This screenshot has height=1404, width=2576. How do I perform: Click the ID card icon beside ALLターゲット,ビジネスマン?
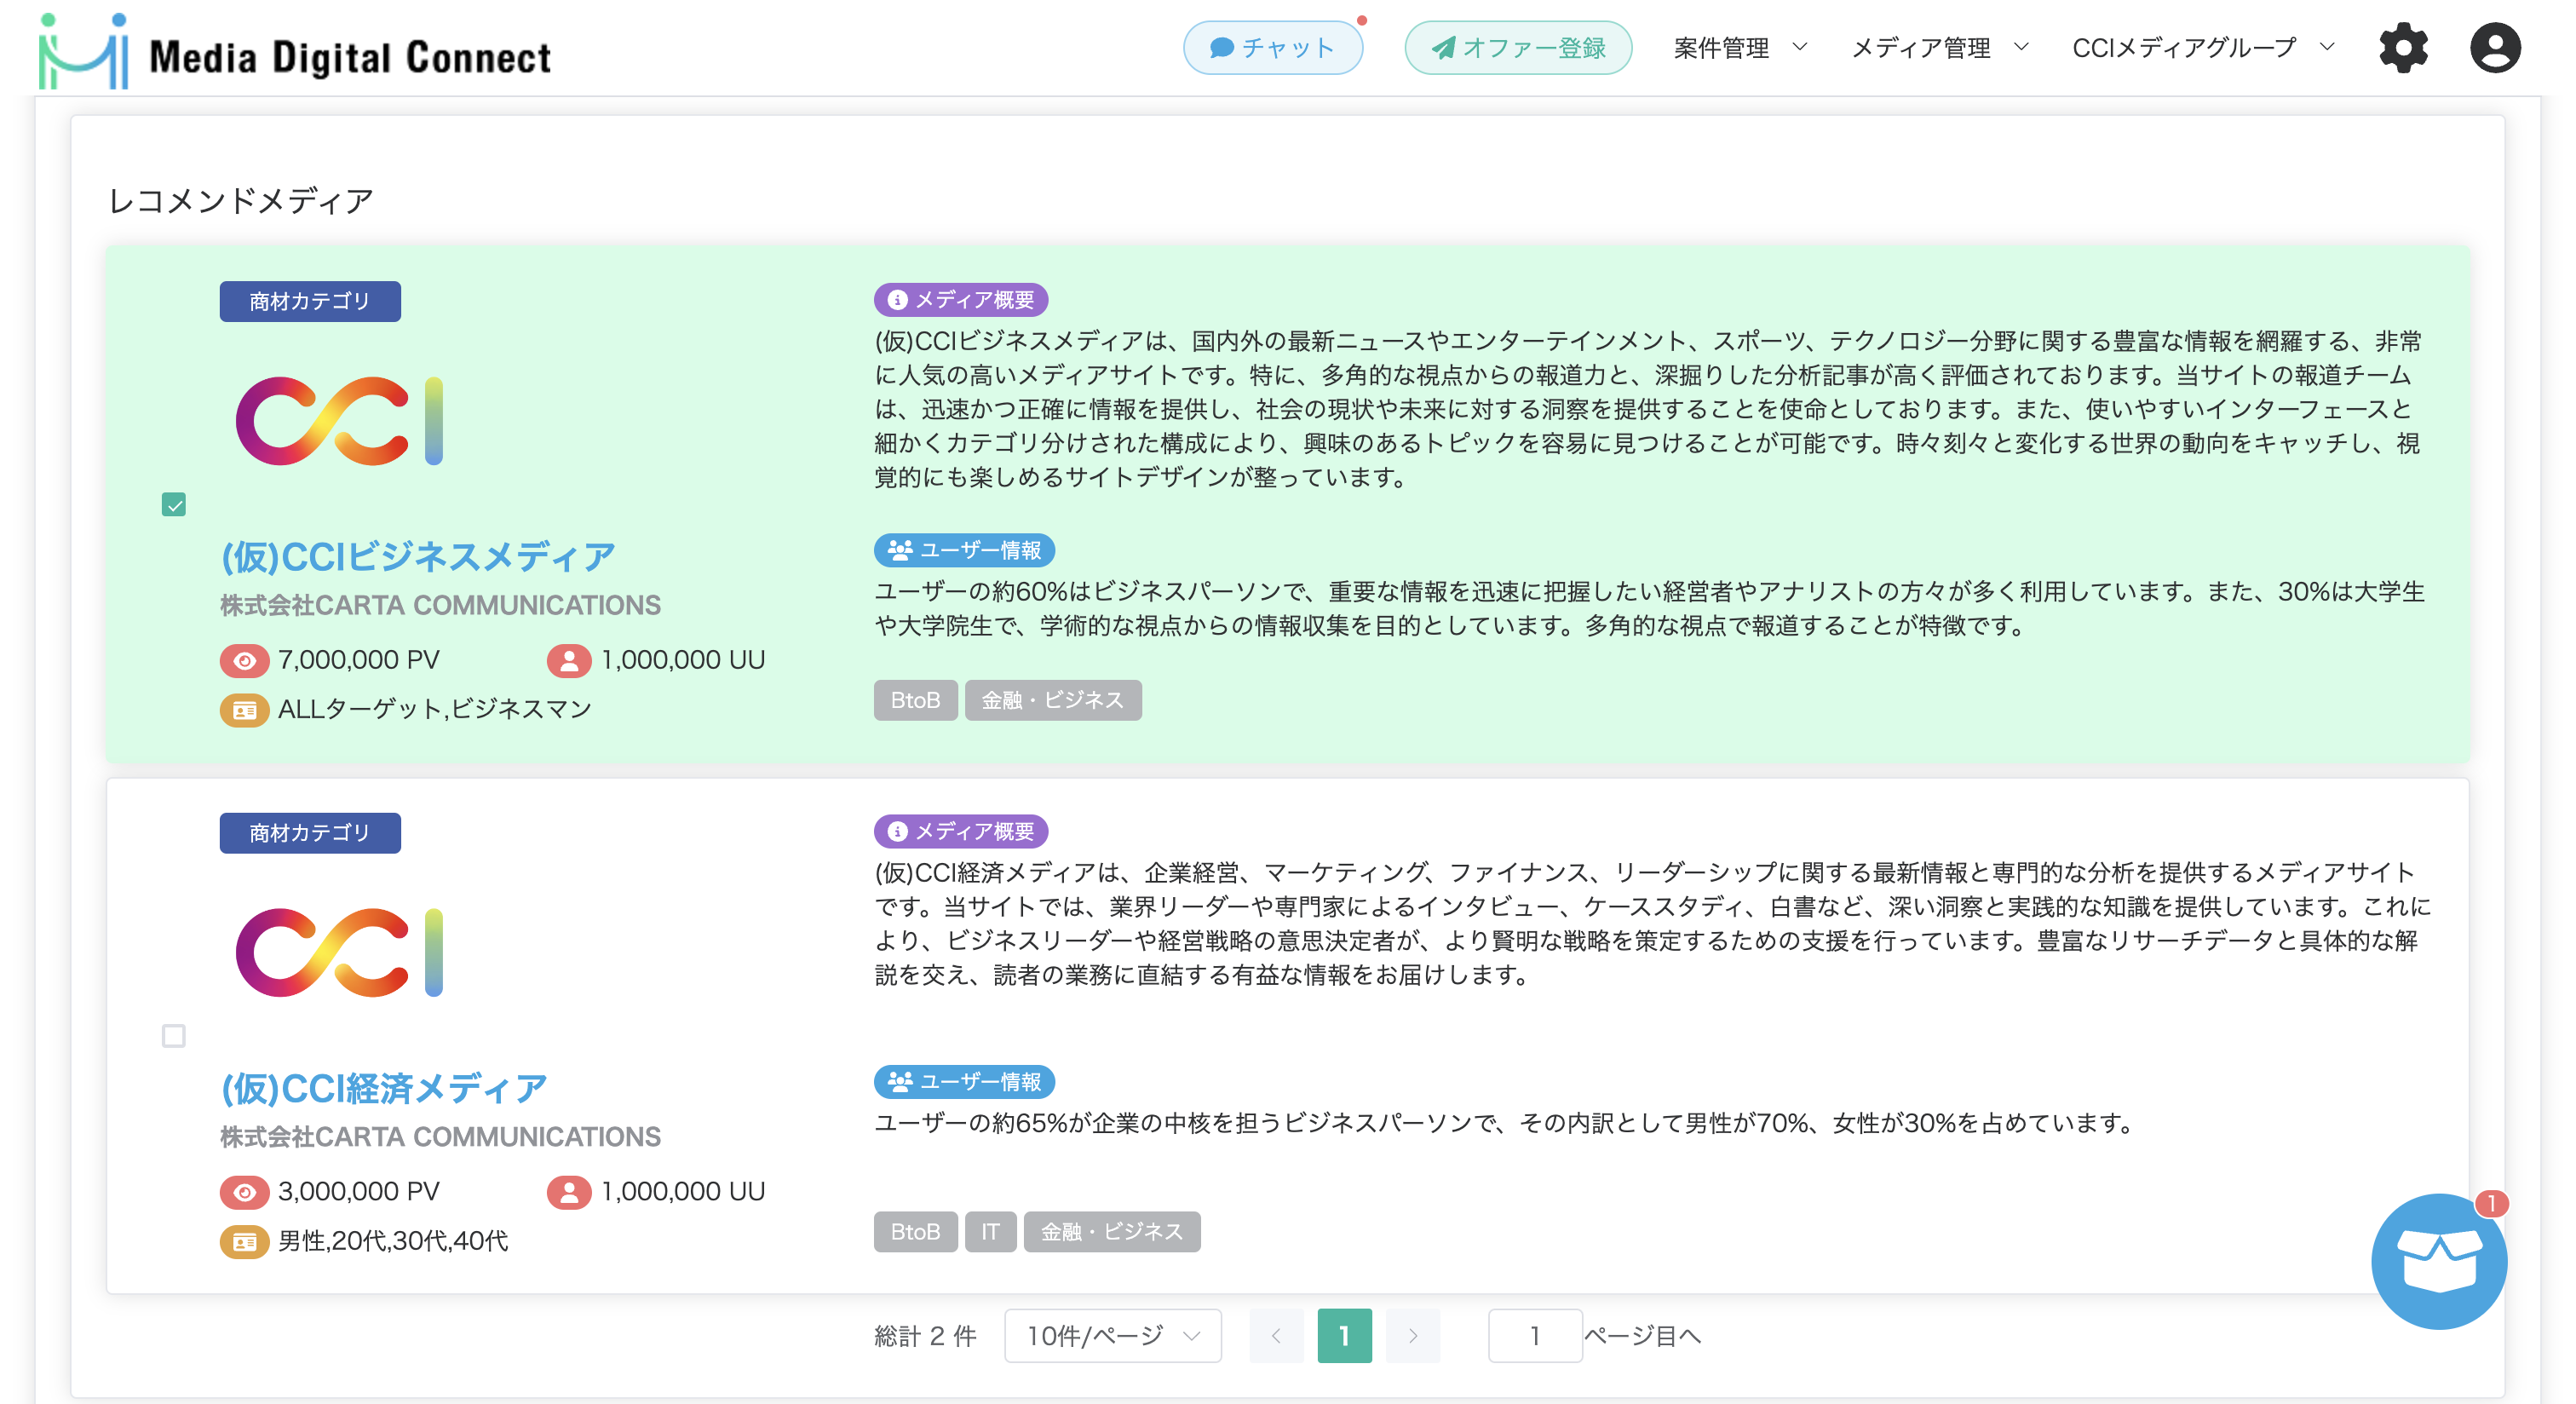(245, 710)
